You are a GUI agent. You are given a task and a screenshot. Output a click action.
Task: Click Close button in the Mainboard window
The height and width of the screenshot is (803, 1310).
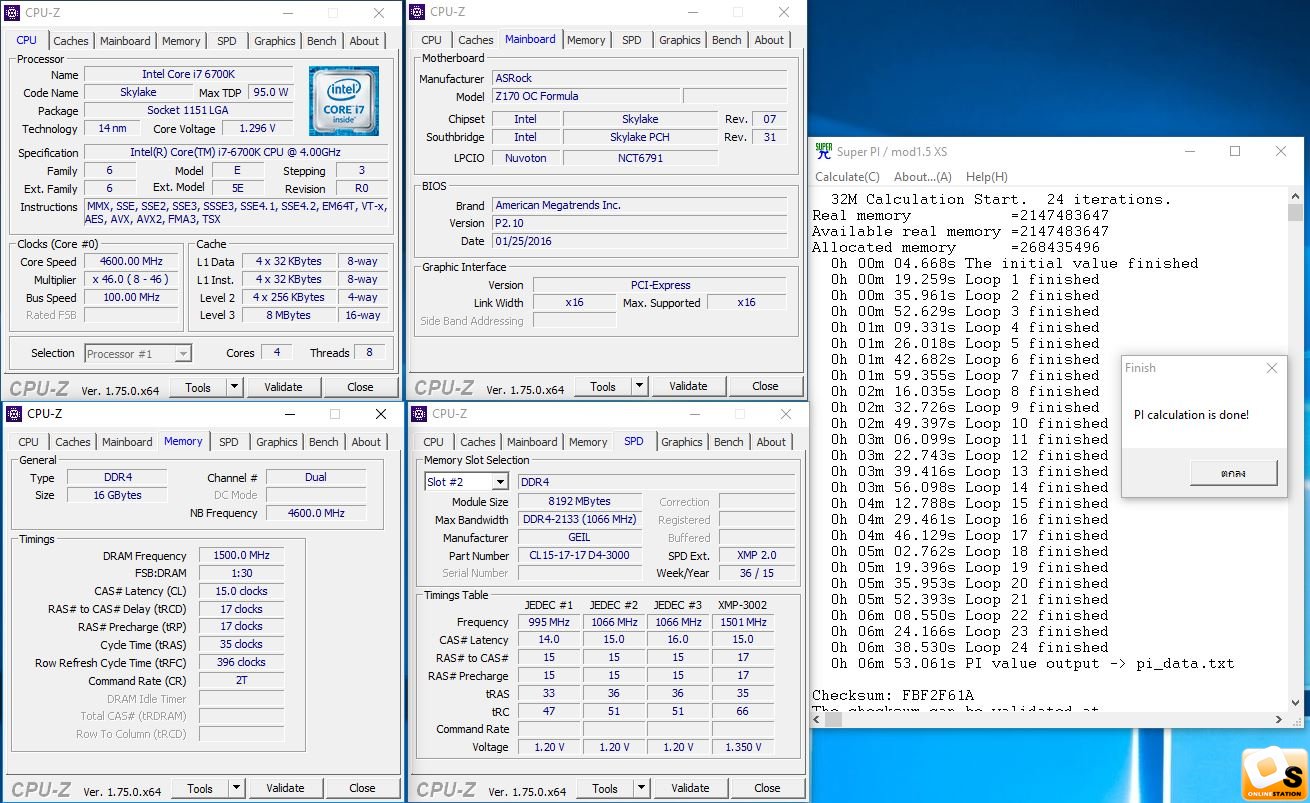(765, 386)
